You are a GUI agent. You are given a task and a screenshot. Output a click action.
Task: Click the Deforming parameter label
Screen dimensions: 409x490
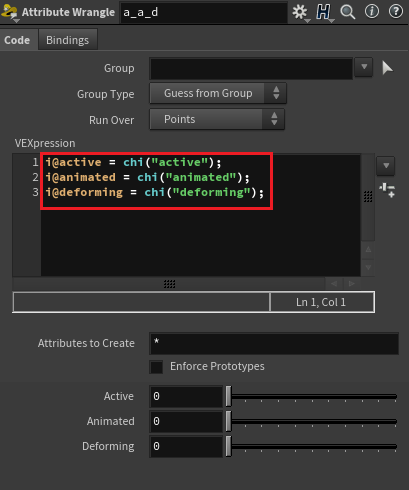click(108, 446)
